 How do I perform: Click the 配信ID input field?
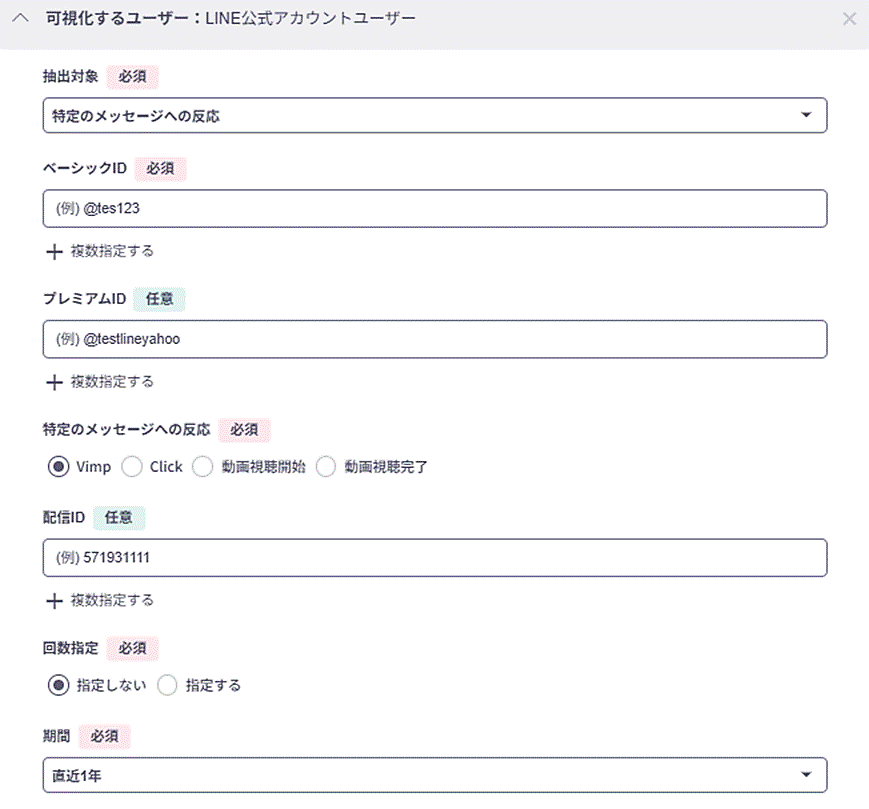pyautogui.click(x=434, y=558)
